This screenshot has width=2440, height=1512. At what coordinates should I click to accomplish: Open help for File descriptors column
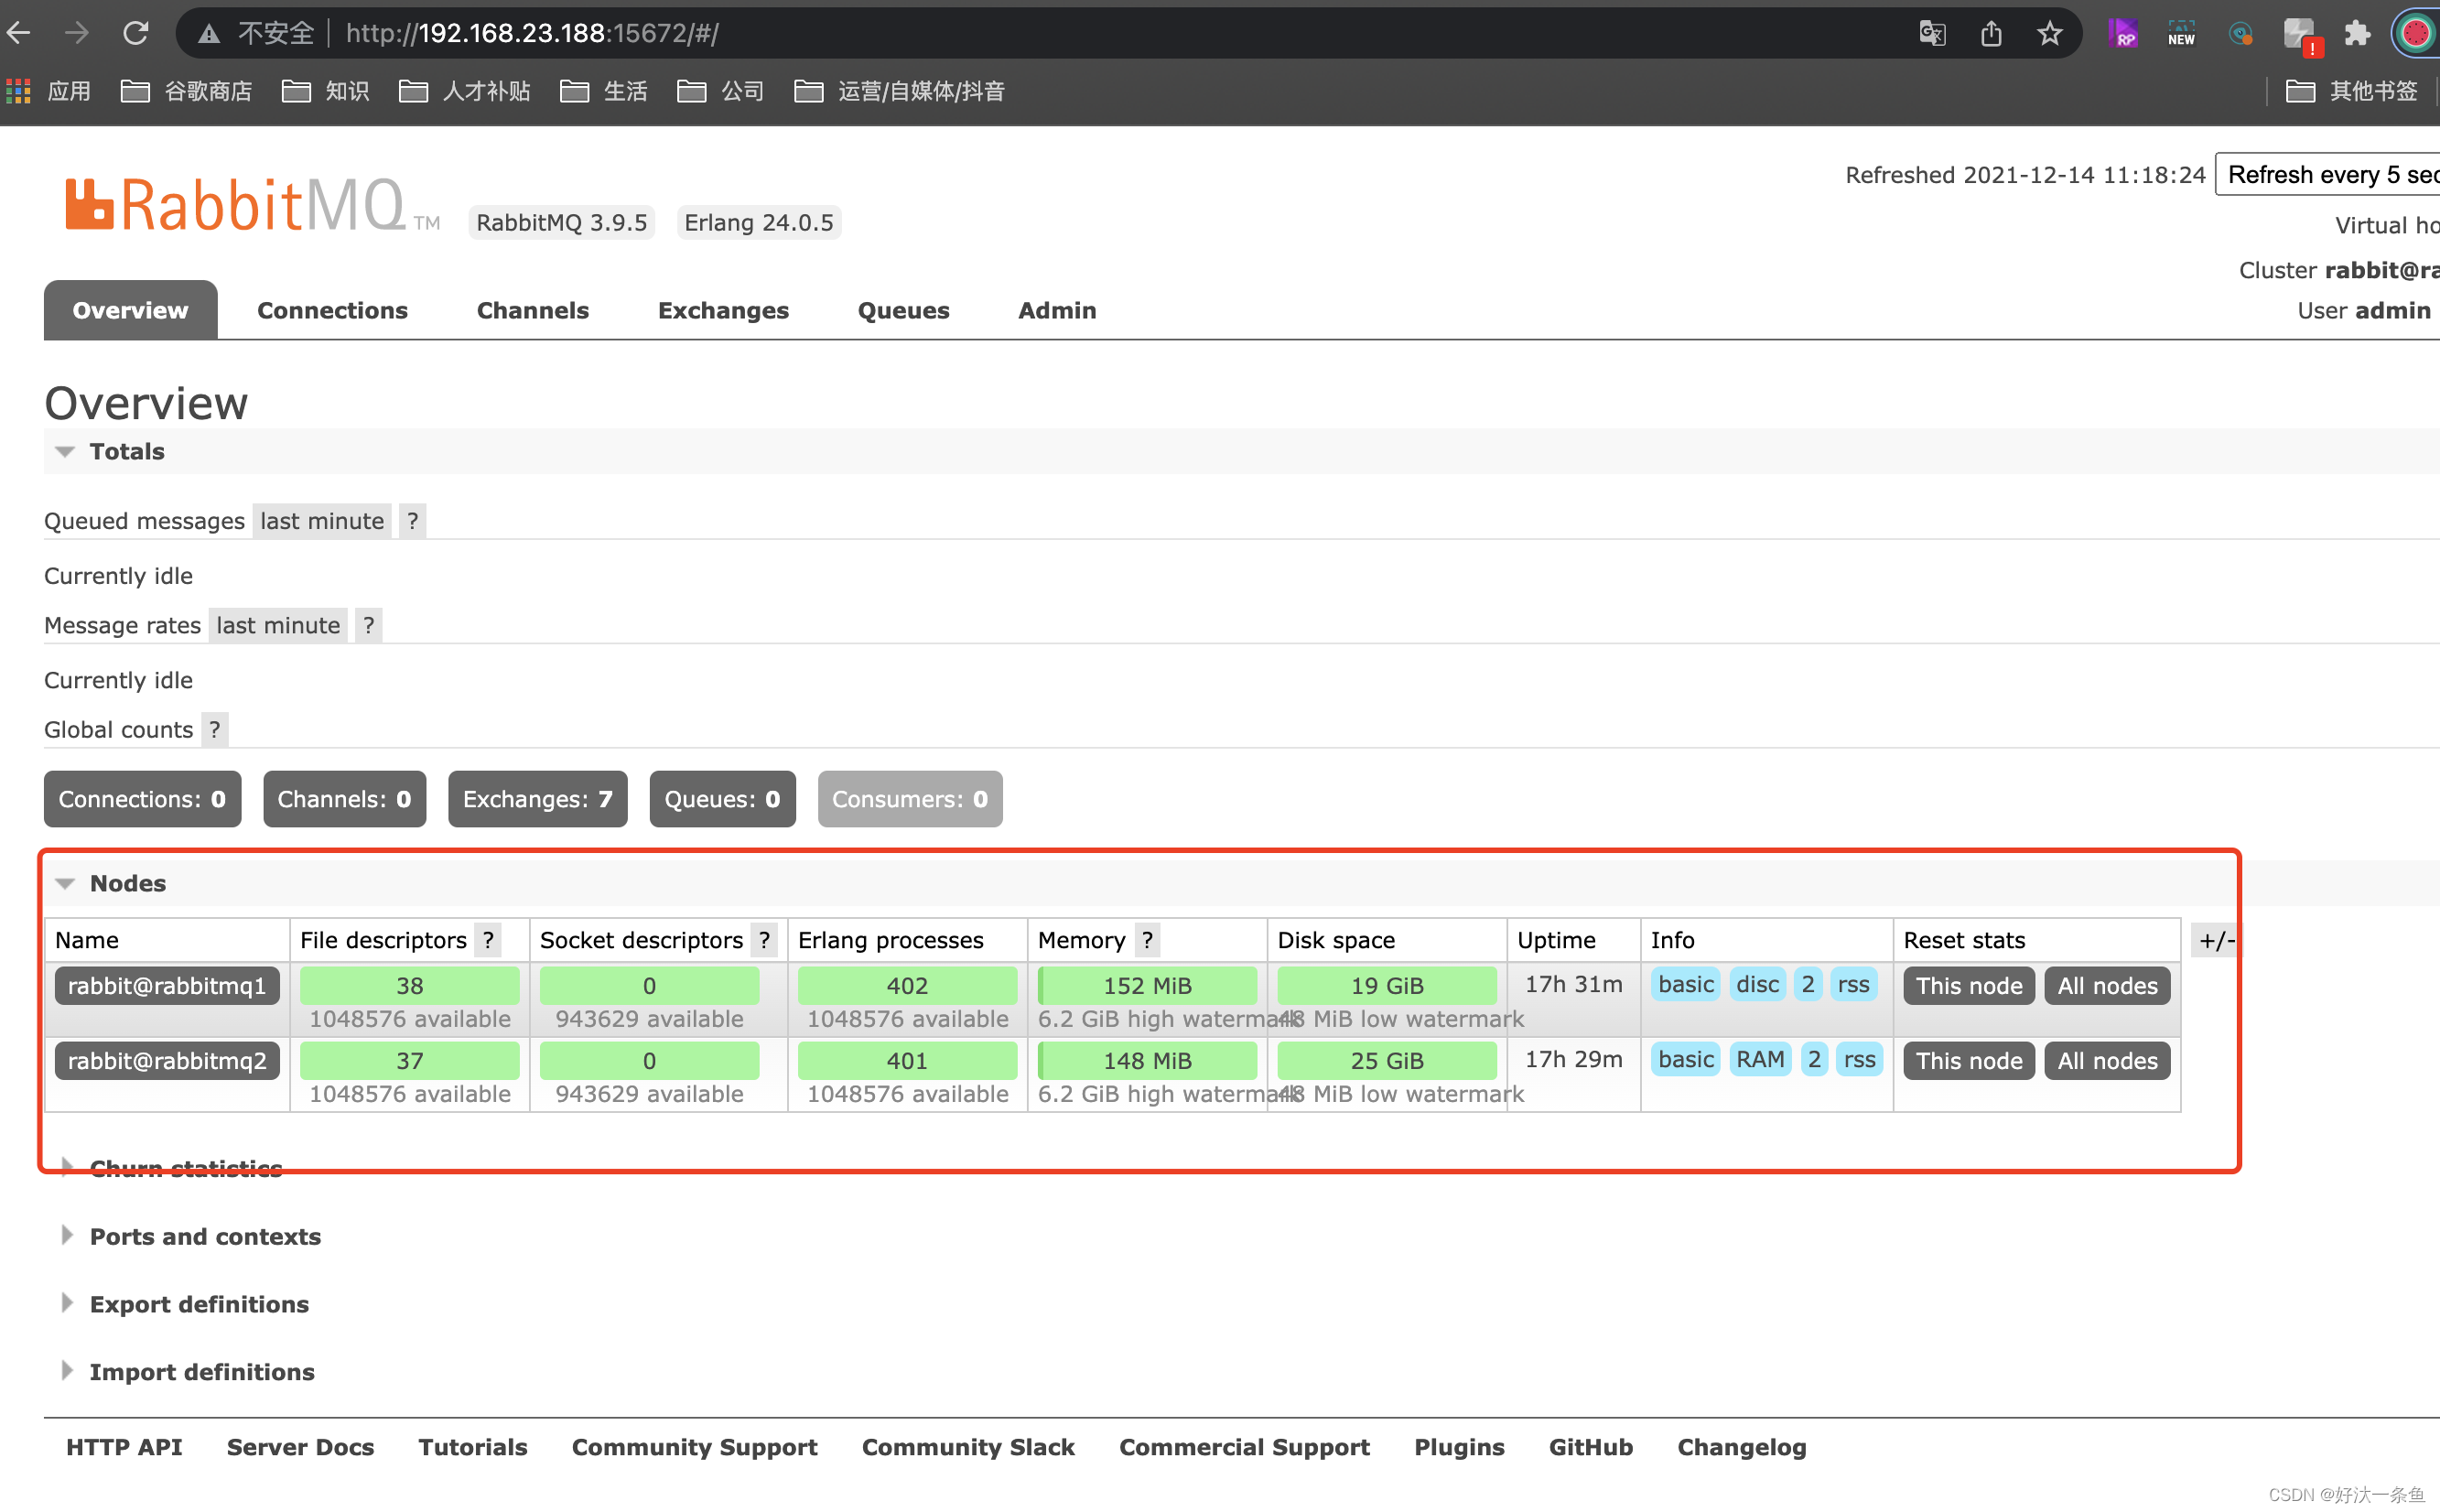coord(488,940)
